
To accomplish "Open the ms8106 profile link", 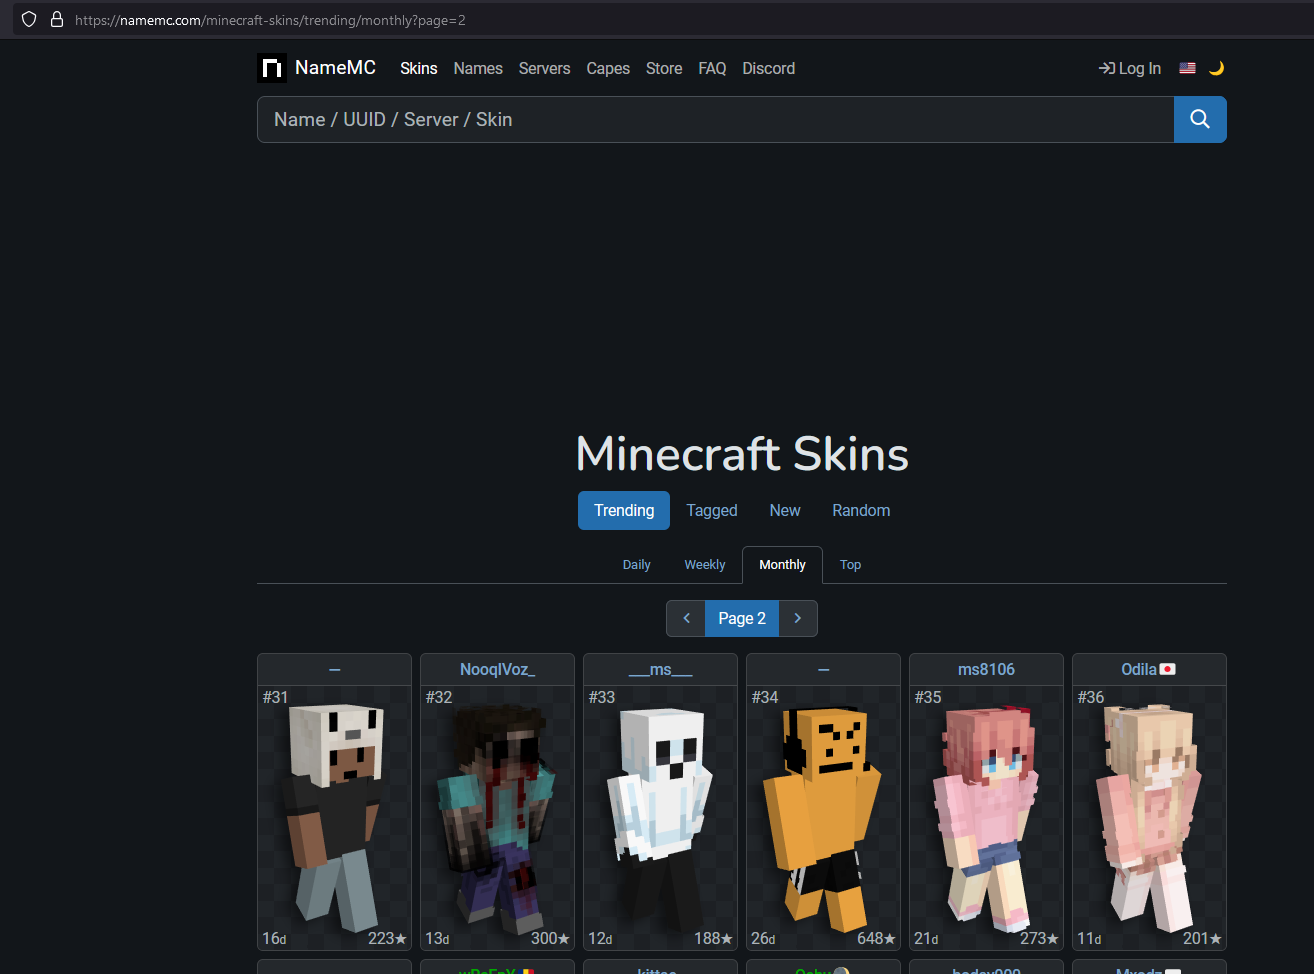I will tap(986, 669).
